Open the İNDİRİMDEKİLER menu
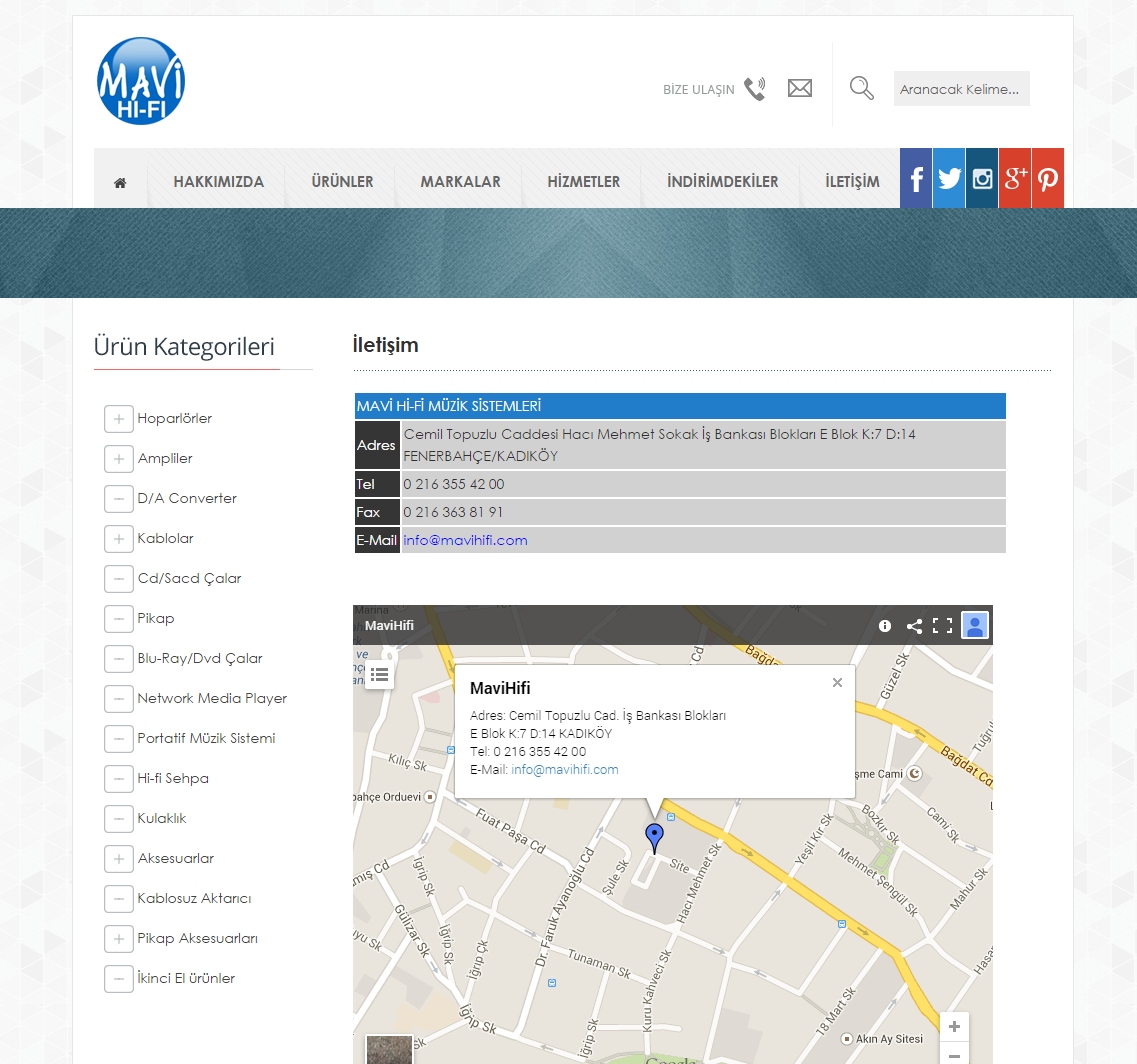Viewport: 1137px width, 1064px height. point(722,182)
